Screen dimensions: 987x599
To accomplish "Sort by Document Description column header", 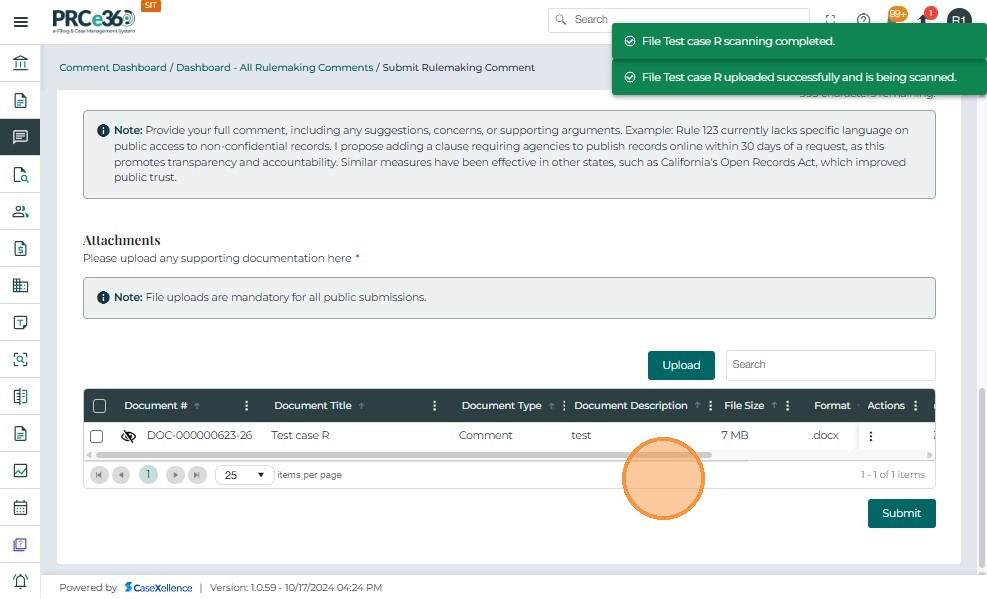I will pos(631,406).
